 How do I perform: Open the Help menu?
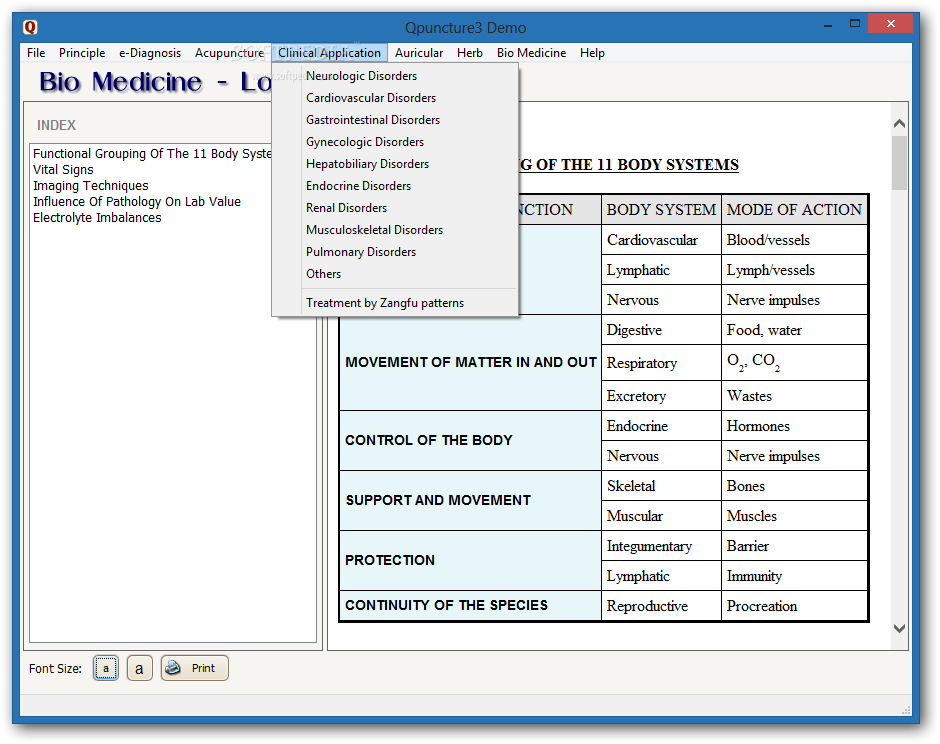click(x=592, y=53)
